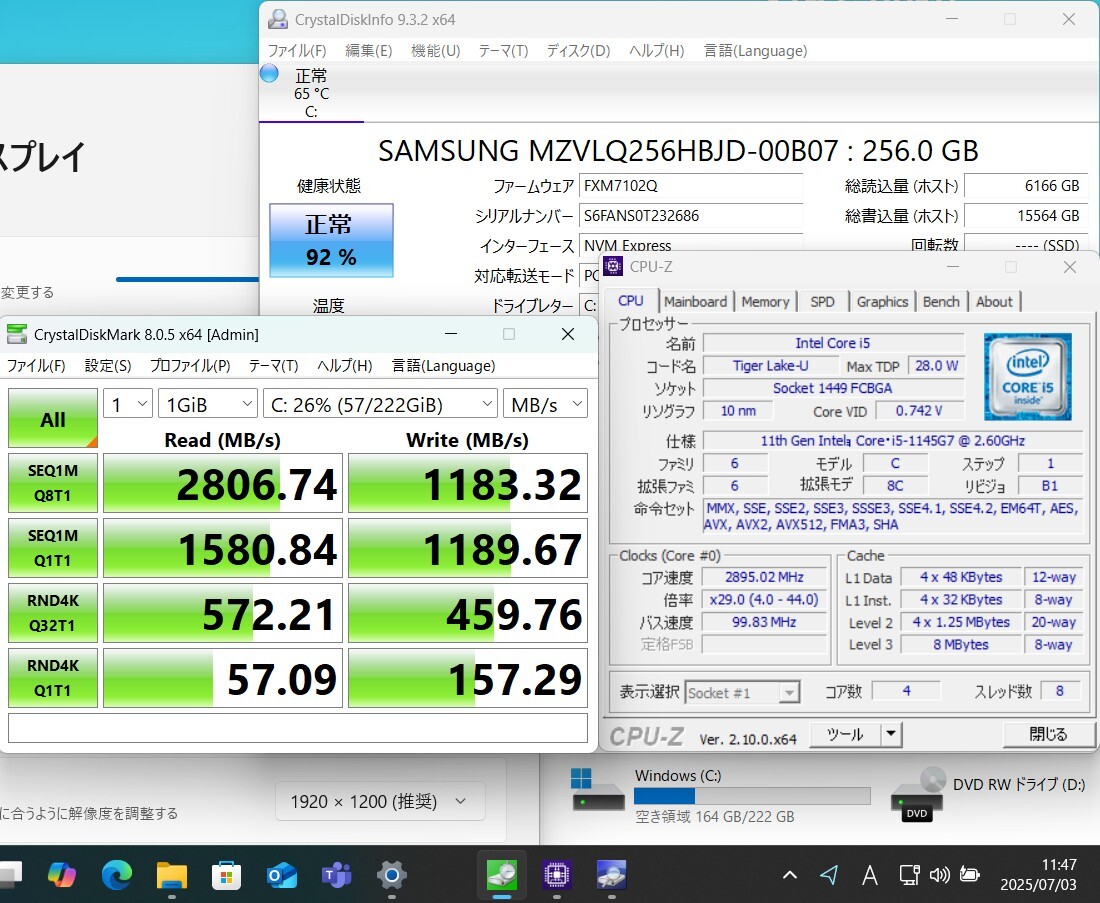
Task: Switch to the Bench tab in CPU-Z
Action: pyautogui.click(x=941, y=301)
